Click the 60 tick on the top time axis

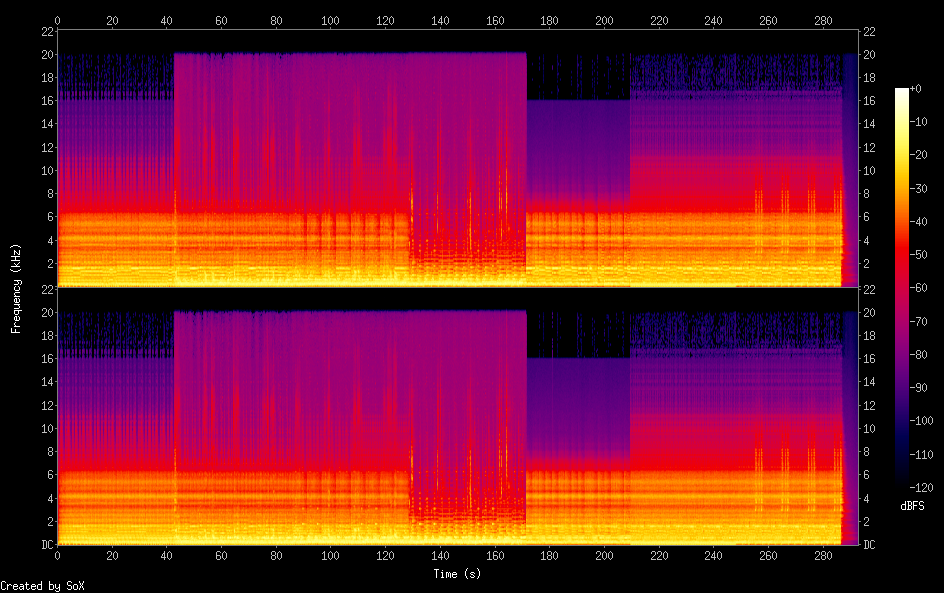(x=221, y=19)
